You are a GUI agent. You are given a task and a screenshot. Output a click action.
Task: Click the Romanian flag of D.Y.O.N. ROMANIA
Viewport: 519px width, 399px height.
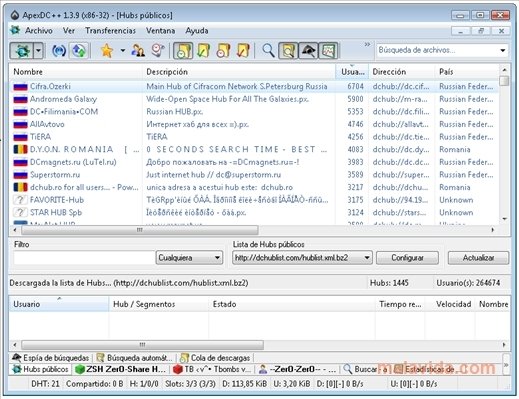click(20, 150)
